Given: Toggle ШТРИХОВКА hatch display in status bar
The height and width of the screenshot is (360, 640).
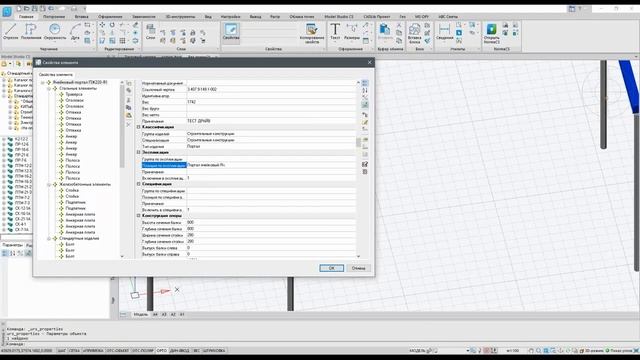Looking at the screenshot, I should click(214, 351).
